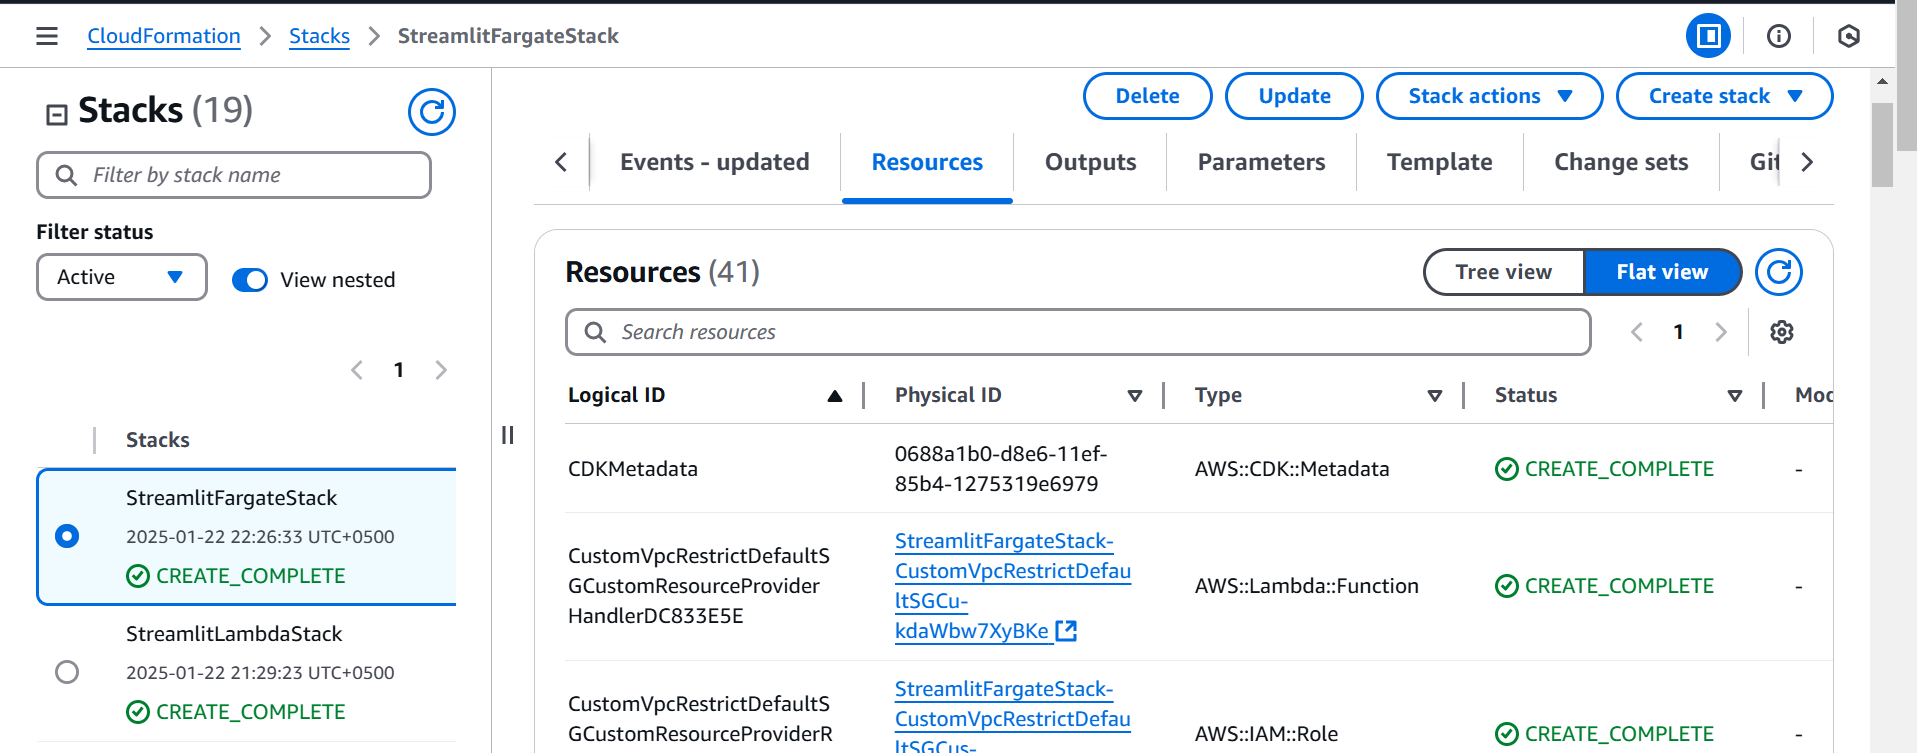Click CREATE_COMPLETE status in CDKMetadata row
The height and width of the screenshot is (753, 1917).
[x=1605, y=469]
